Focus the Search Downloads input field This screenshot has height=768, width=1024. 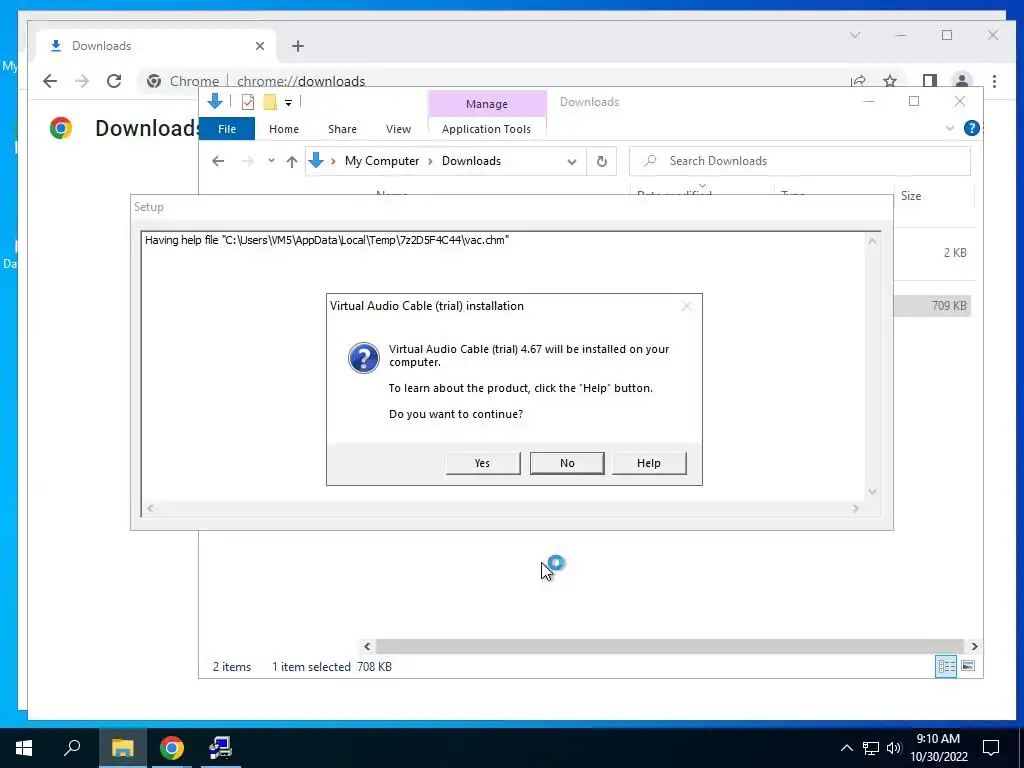[x=799, y=161]
